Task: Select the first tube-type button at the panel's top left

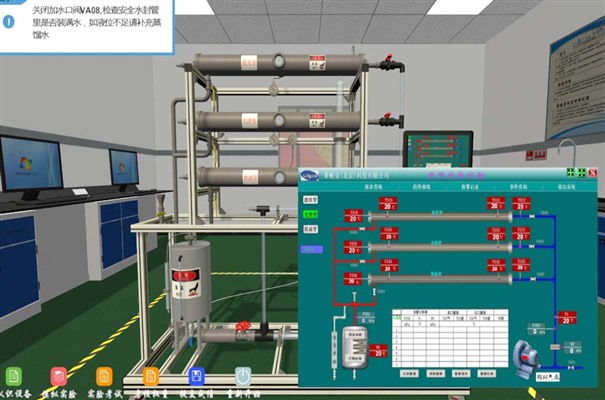Action: [x=311, y=200]
